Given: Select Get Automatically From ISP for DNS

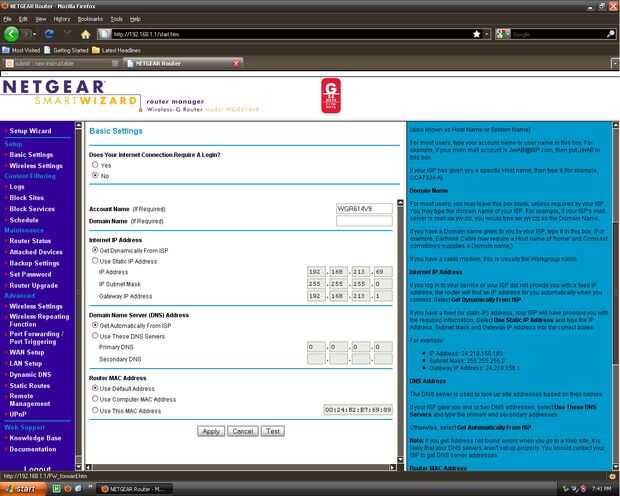Looking at the screenshot, I should [x=95, y=325].
